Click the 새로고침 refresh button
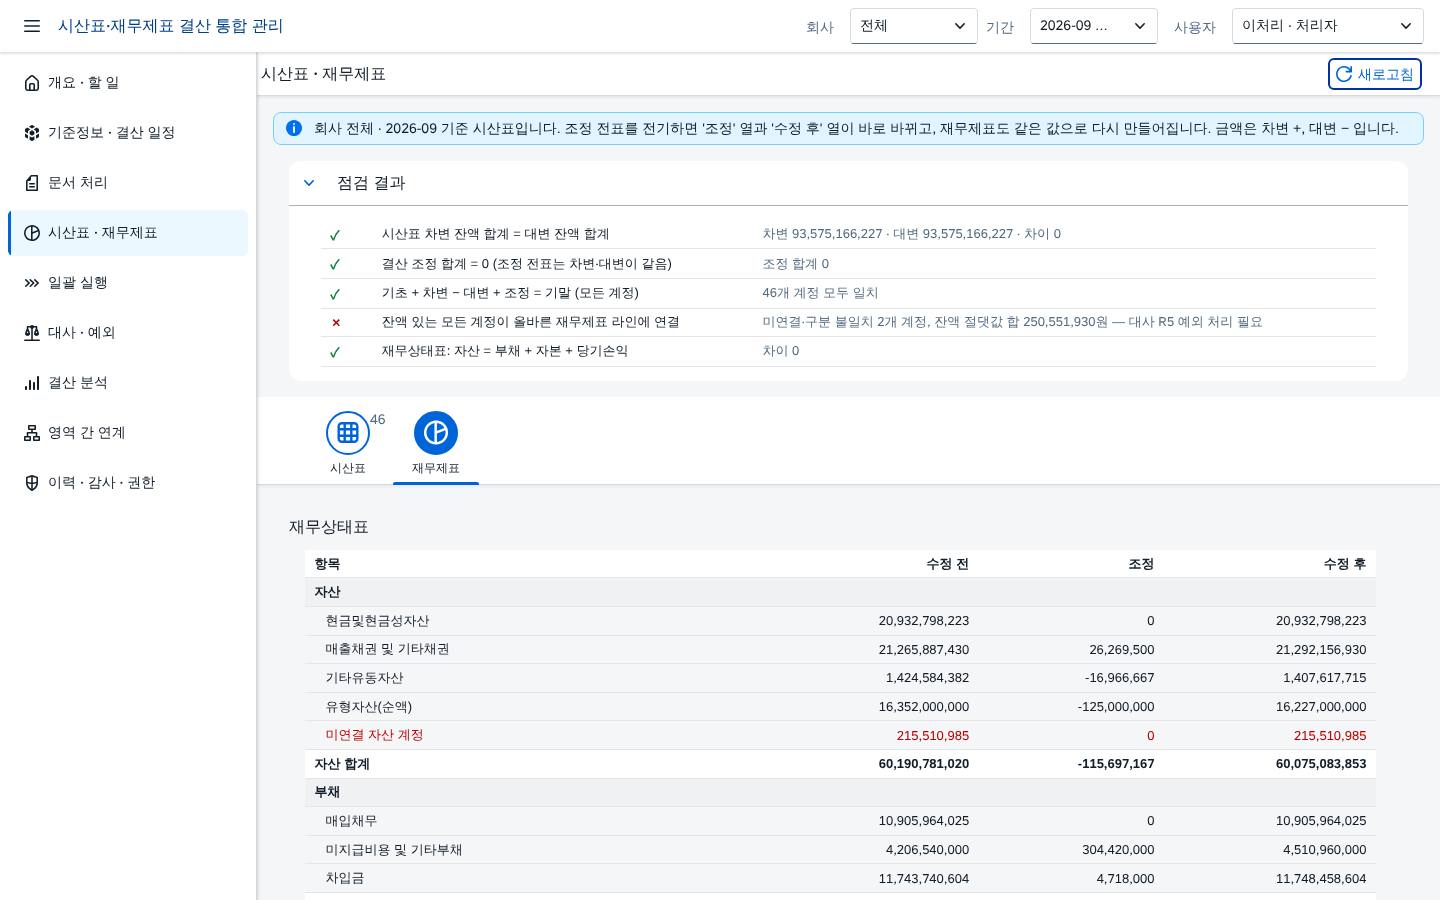1440x900 pixels. click(1375, 74)
